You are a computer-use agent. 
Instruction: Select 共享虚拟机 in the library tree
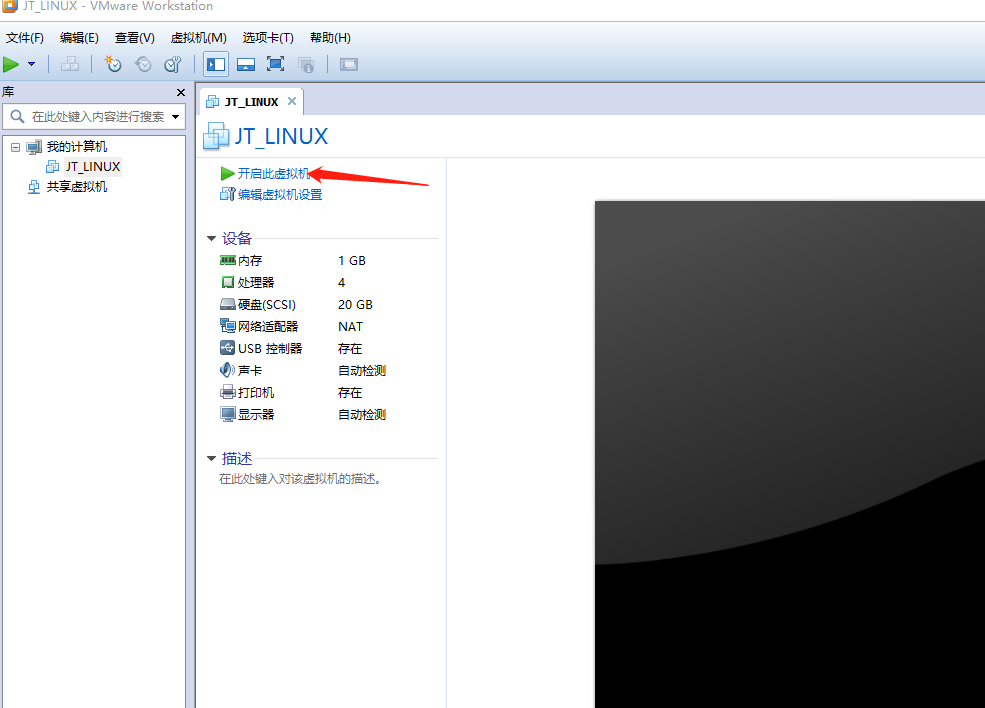tap(77, 187)
